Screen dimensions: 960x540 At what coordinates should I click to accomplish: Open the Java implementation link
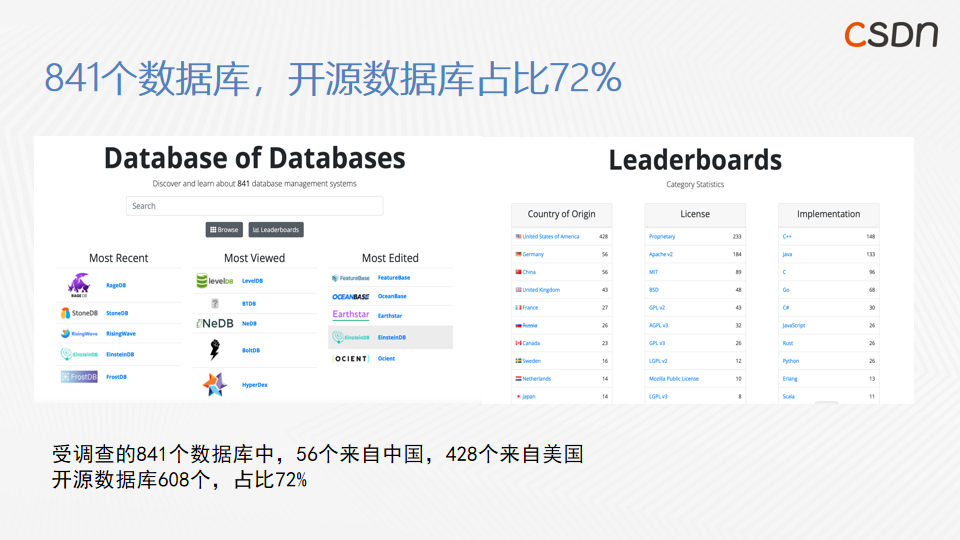coord(787,254)
